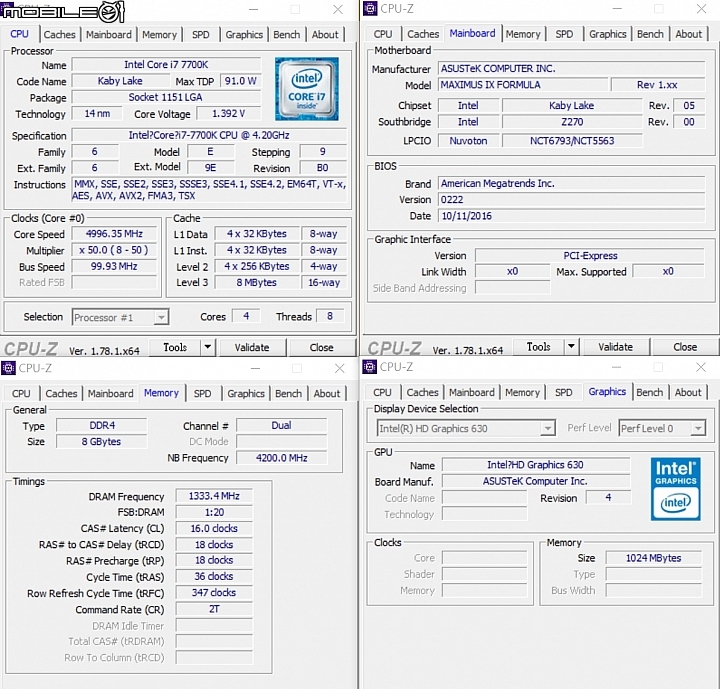Click motherboard model MAXIMUS IX FORMULA
The width and height of the screenshot is (720, 689).
[x=523, y=85]
